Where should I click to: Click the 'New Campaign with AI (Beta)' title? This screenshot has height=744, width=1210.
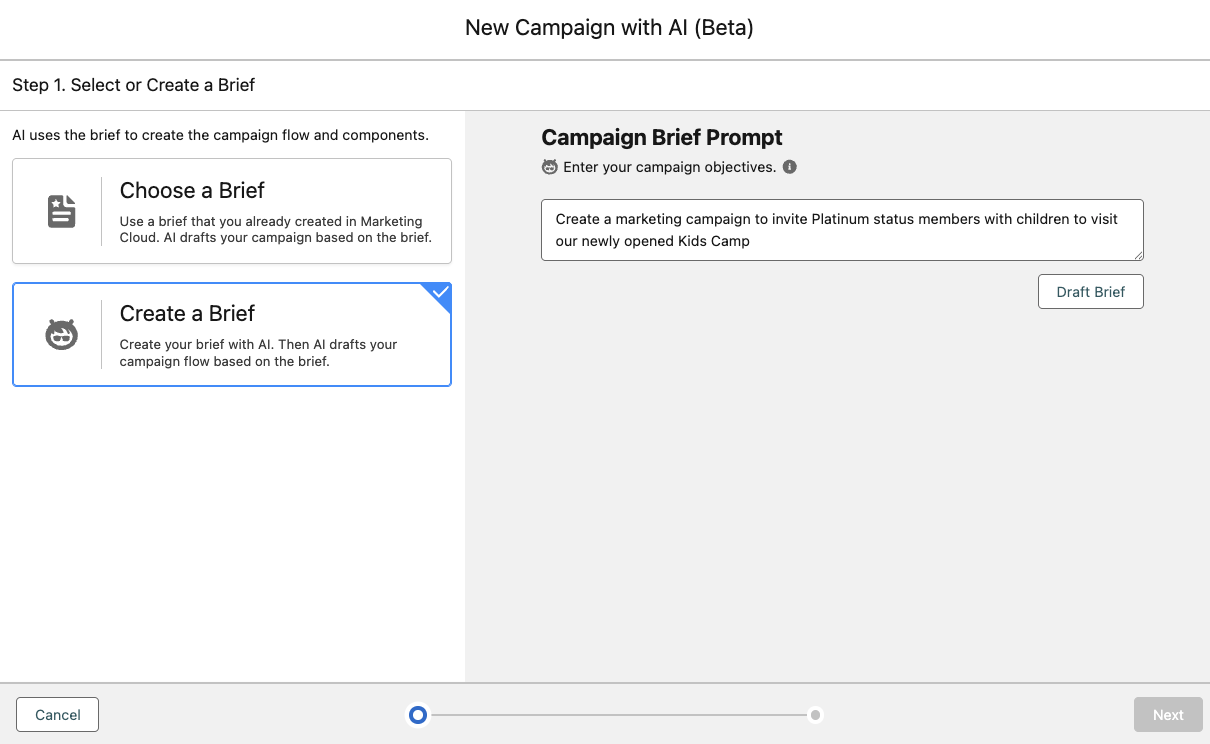(x=609, y=28)
